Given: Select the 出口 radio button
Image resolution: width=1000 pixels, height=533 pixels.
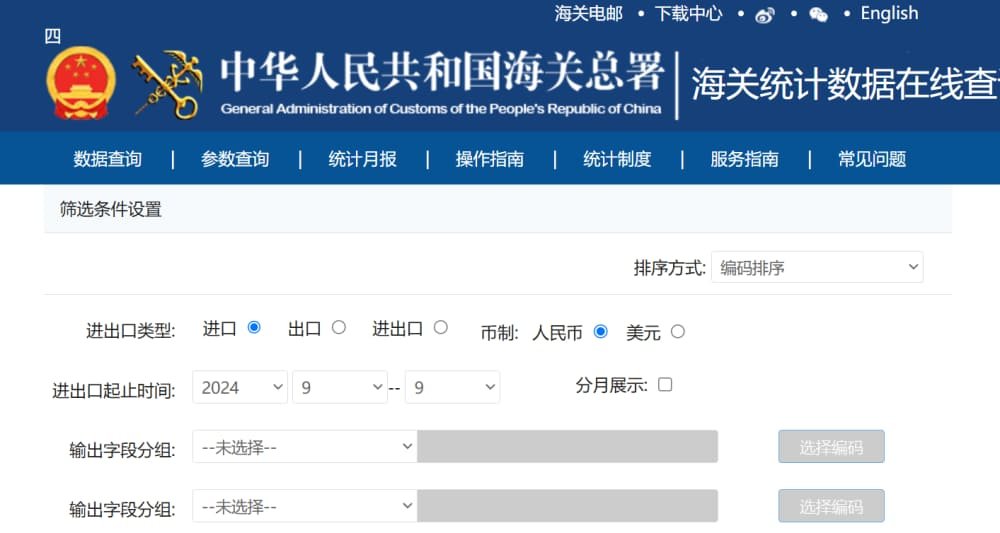Looking at the screenshot, I should pyautogui.click(x=339, y=328).
